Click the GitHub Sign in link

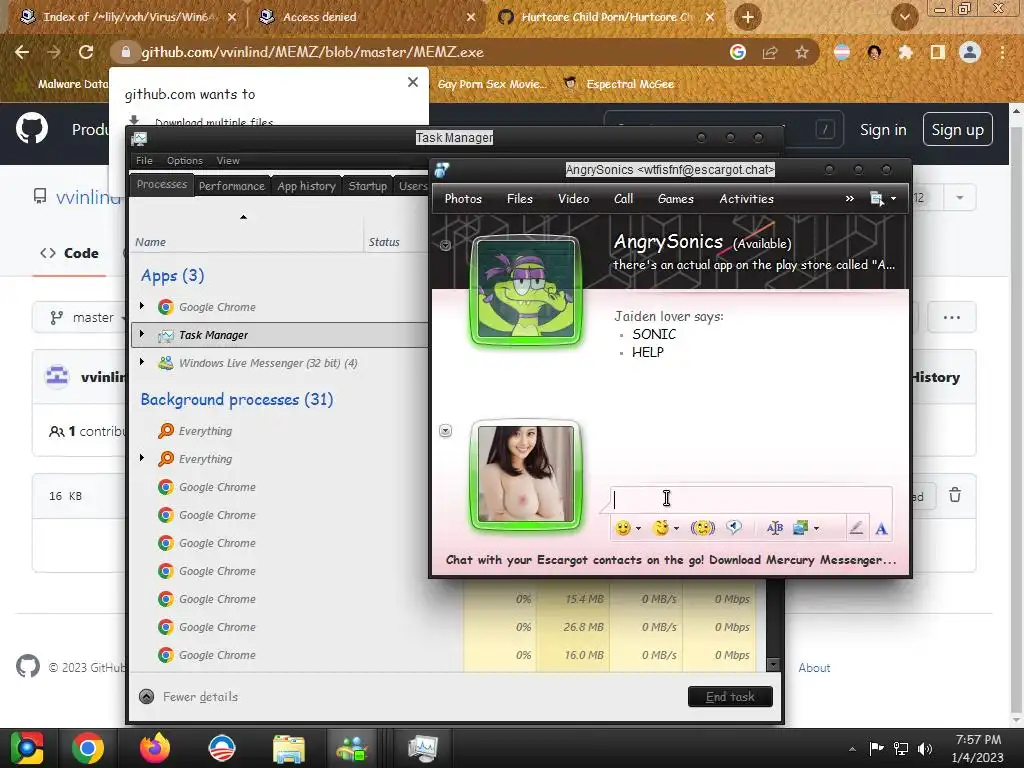point(883,130)
